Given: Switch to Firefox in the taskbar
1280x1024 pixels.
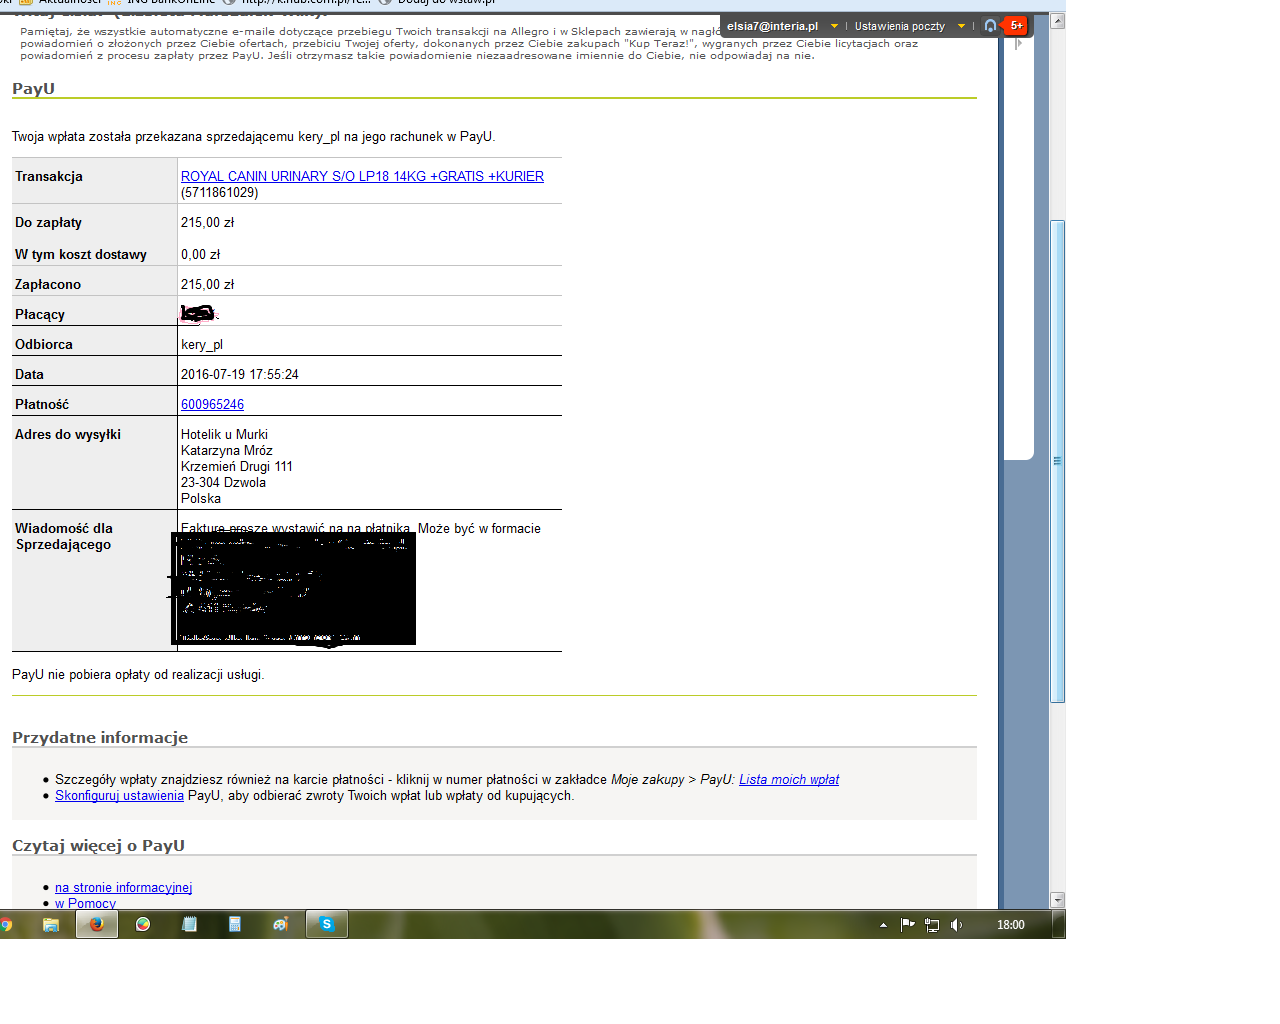Looking at the screenshot, I should click(97, 925).
